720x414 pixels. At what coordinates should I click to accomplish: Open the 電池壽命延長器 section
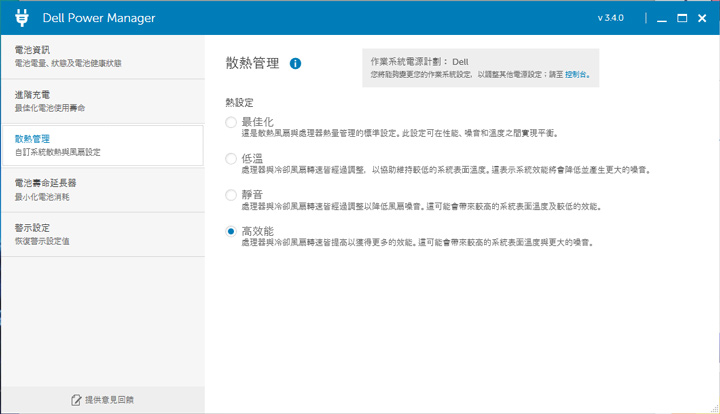[x=103, y=190]
